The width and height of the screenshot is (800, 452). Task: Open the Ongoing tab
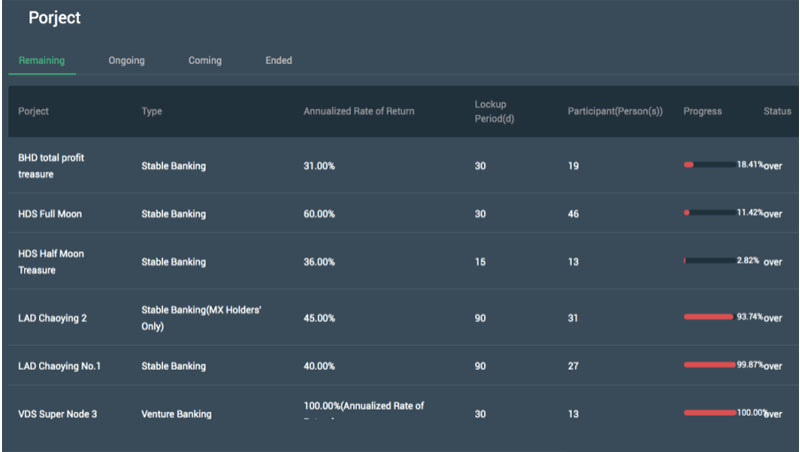127,60
